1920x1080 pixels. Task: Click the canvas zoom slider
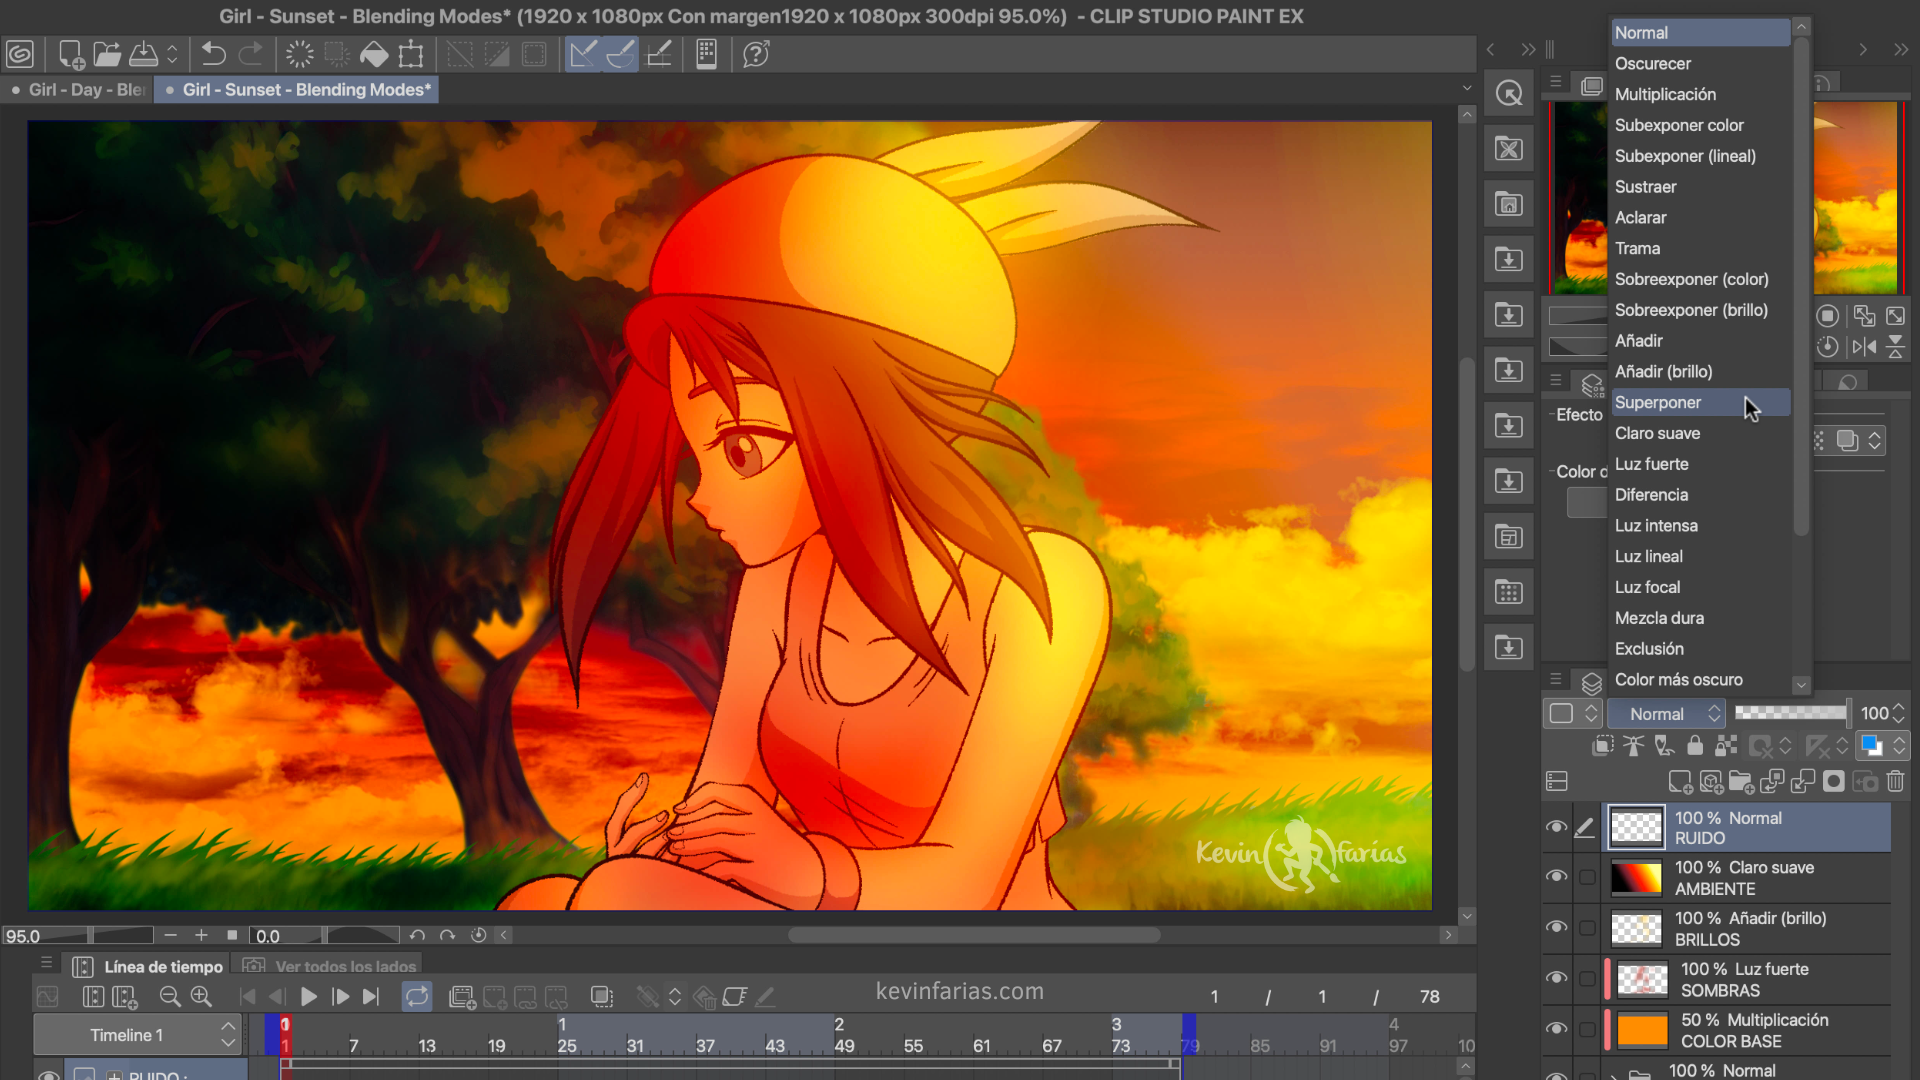[120, 935]
